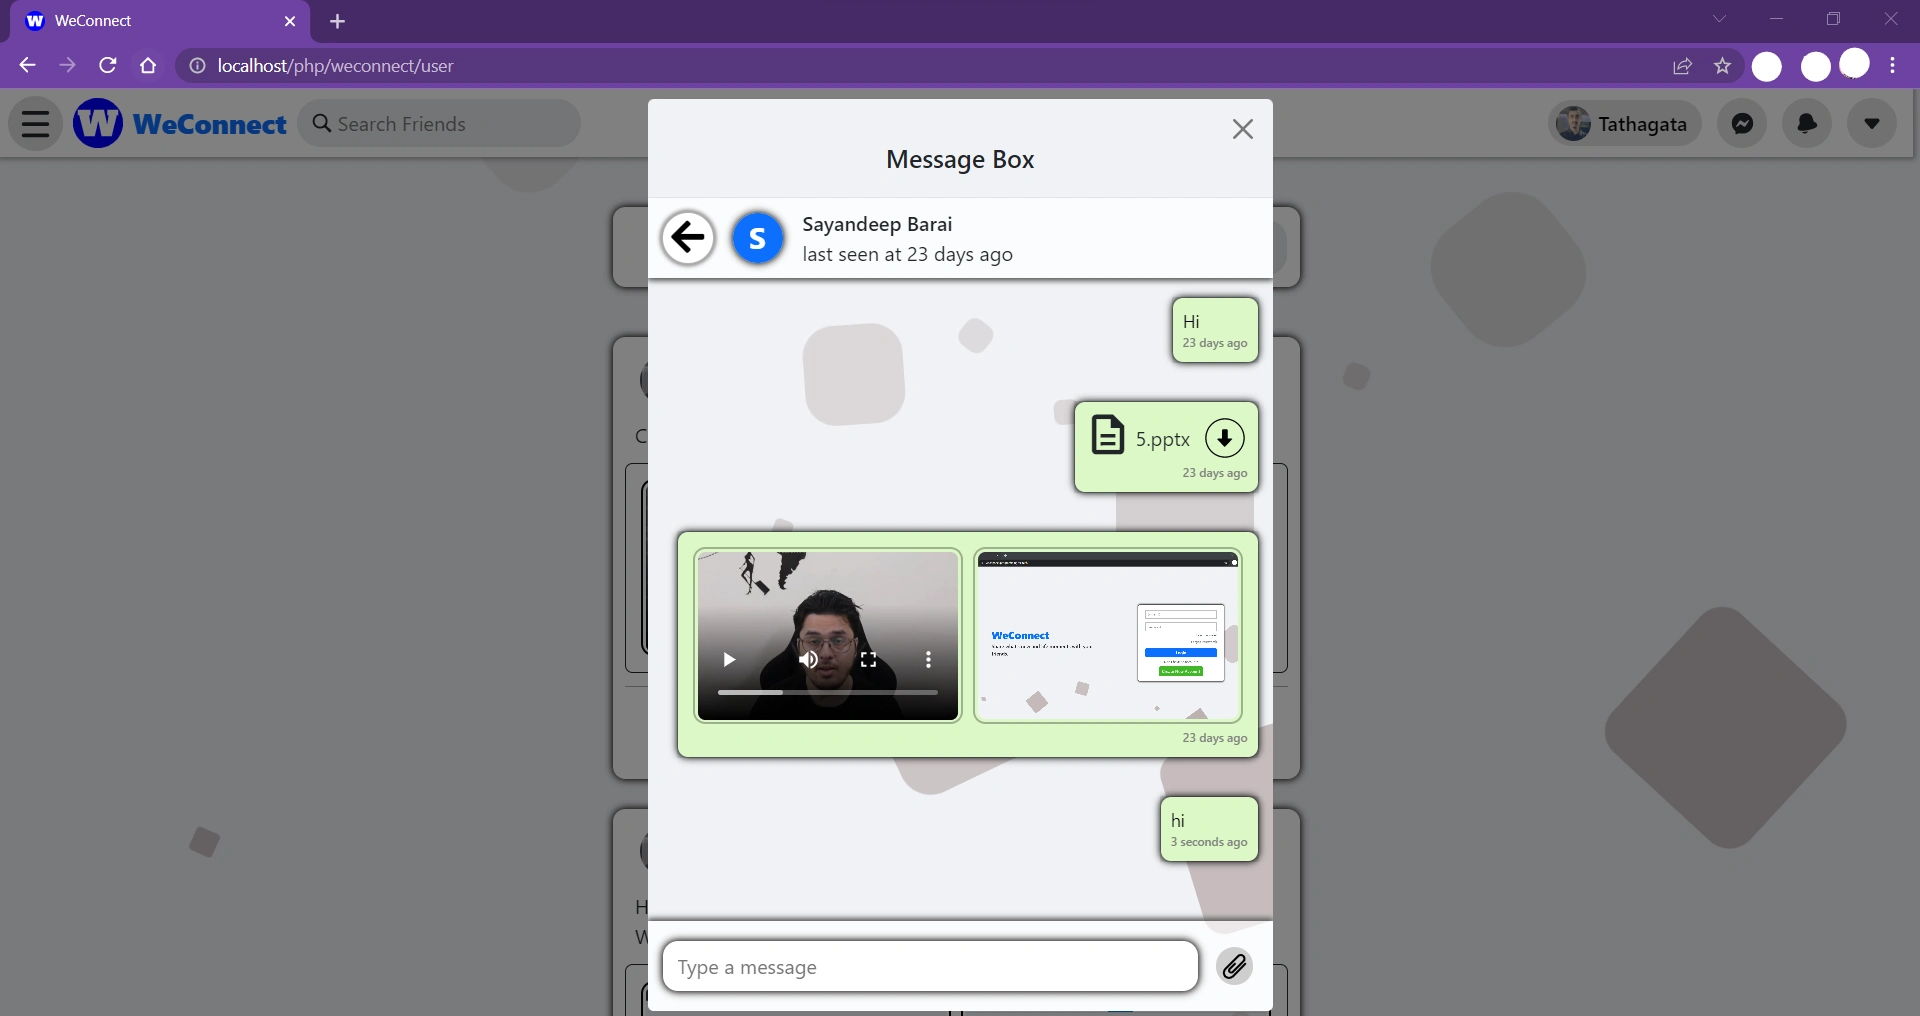This screenshot has width=1920, height=1016.
Task: Open Sayandeep Barai's avatar
Action: [x=758, y=238]
